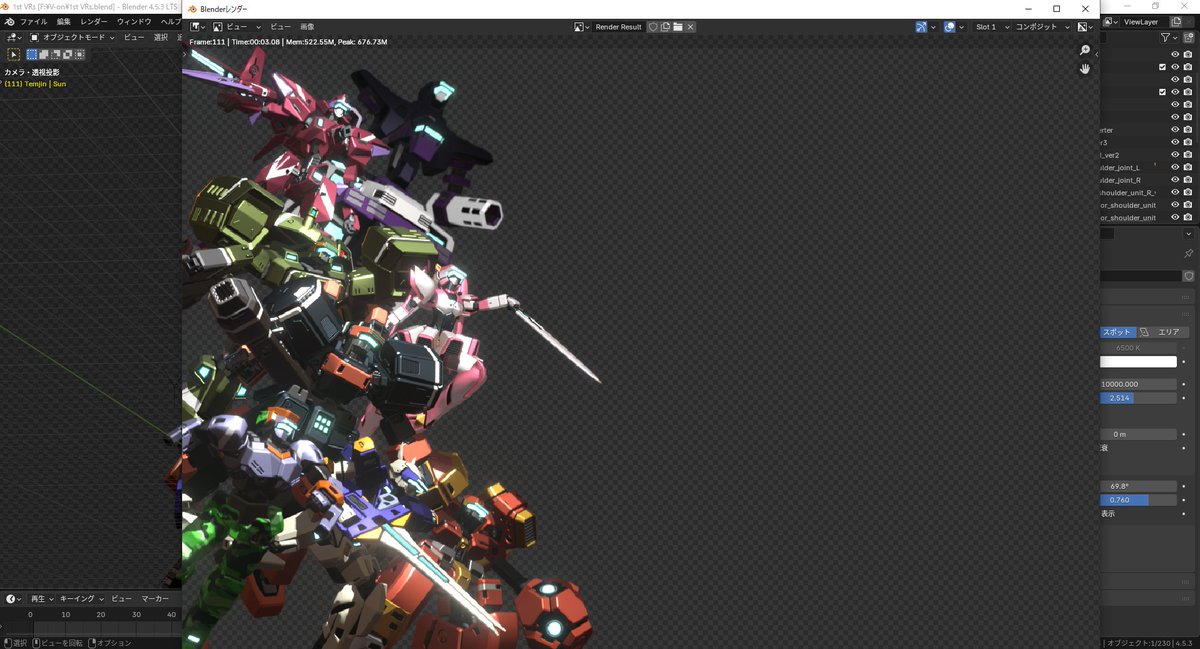Screen dimensions: 1200x649
Task: Adjust the 2.514 slider
Action: (x=1138, y=398)
